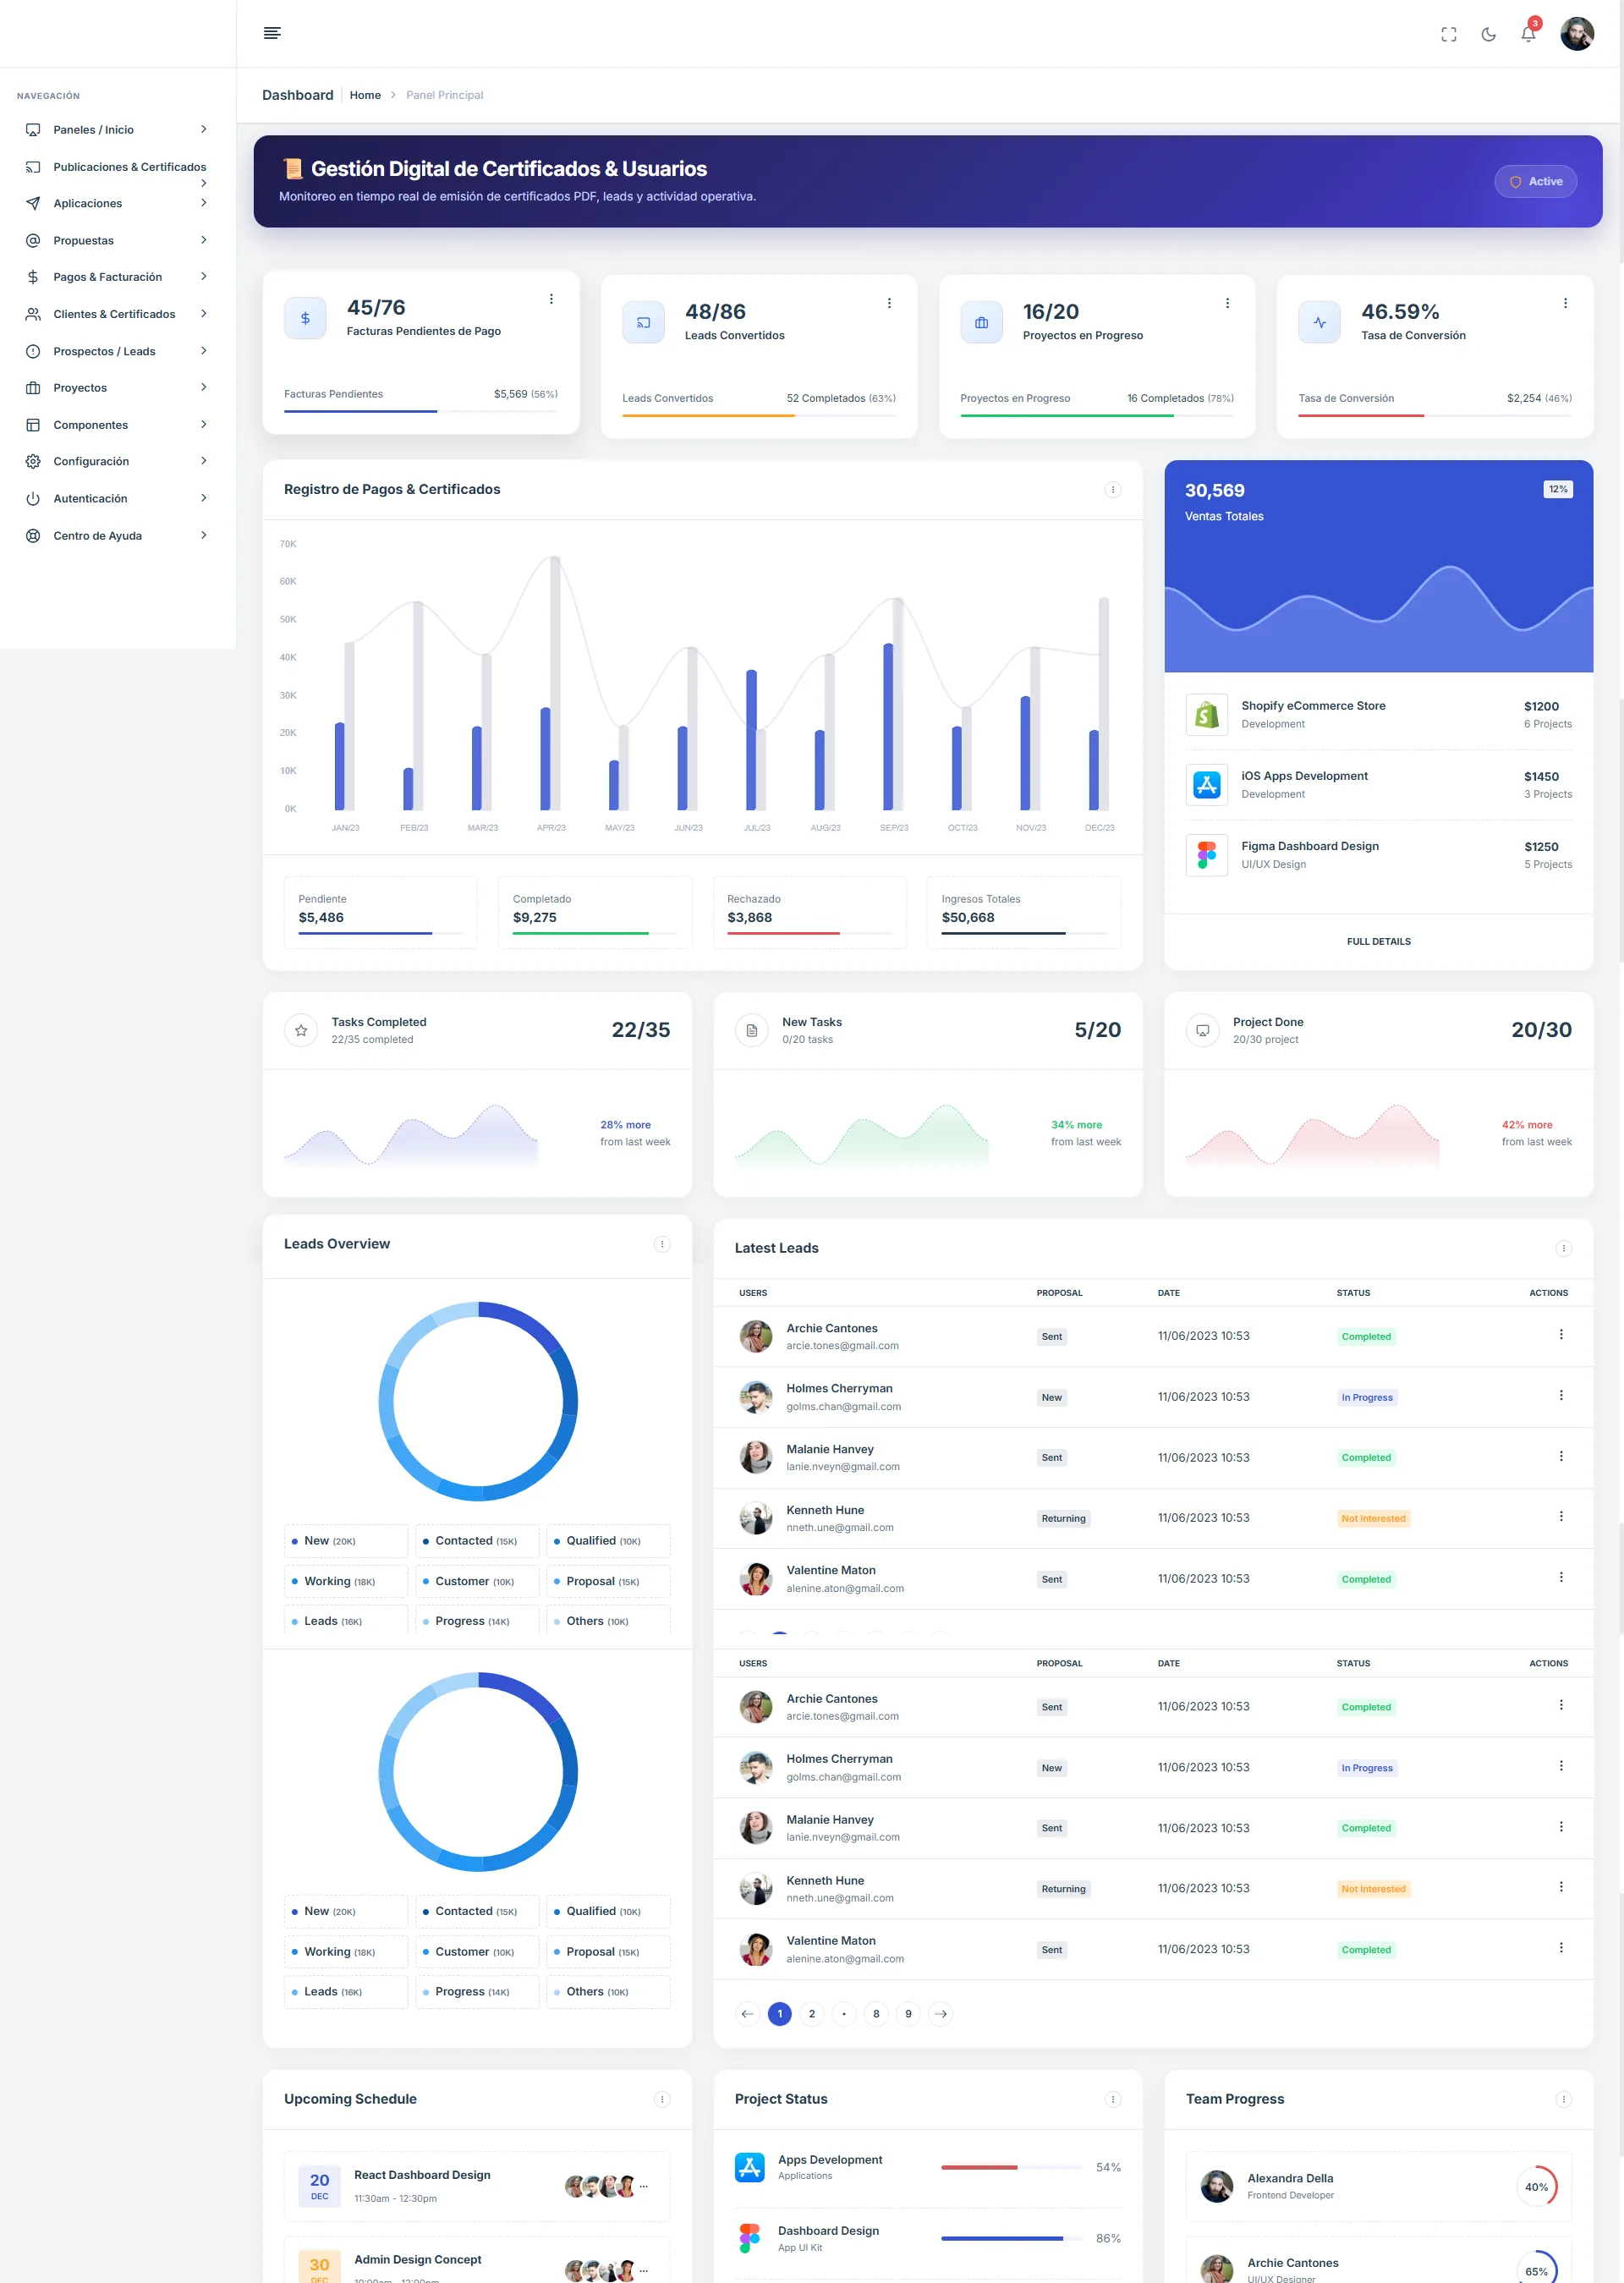Screen dimensions: 1624x2283
Task: Open Team Progress options menu
Action: [x=1564, y=2099]
